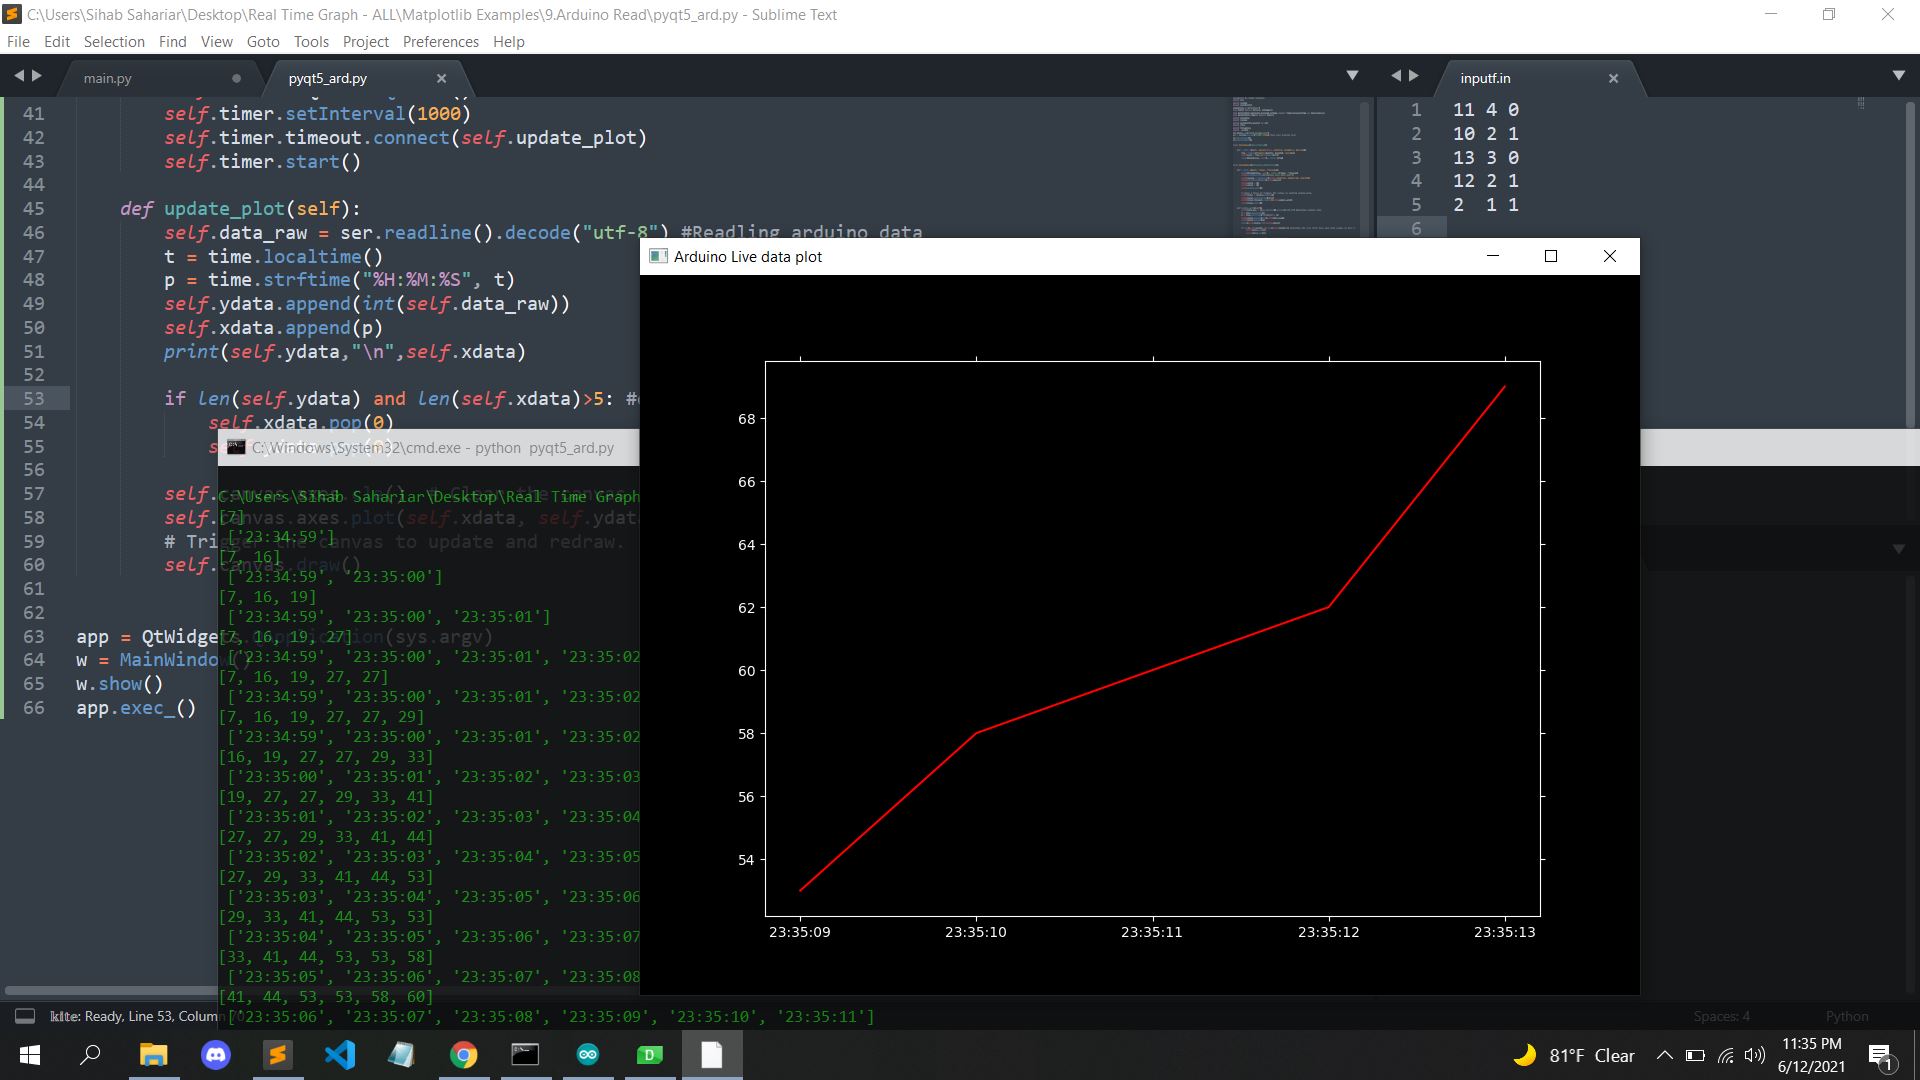Open the Find menu
Viewport: 1920px width, 1080px height.
coord(172,41)
